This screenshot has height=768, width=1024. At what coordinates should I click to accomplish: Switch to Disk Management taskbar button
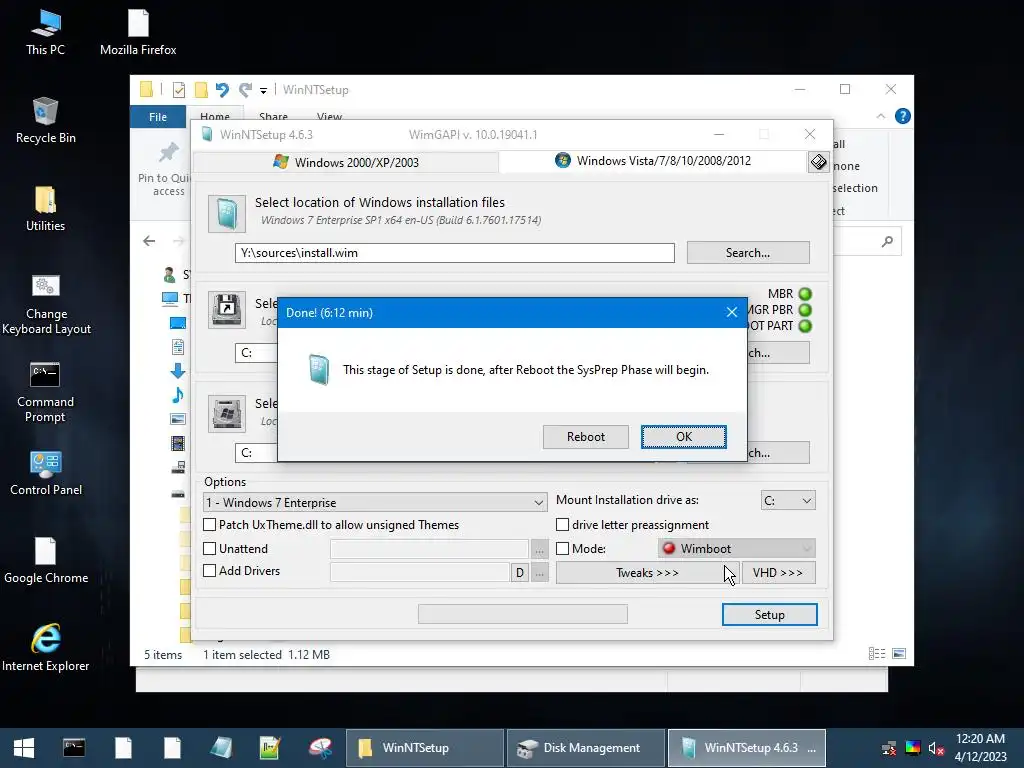tap(586, 748)
